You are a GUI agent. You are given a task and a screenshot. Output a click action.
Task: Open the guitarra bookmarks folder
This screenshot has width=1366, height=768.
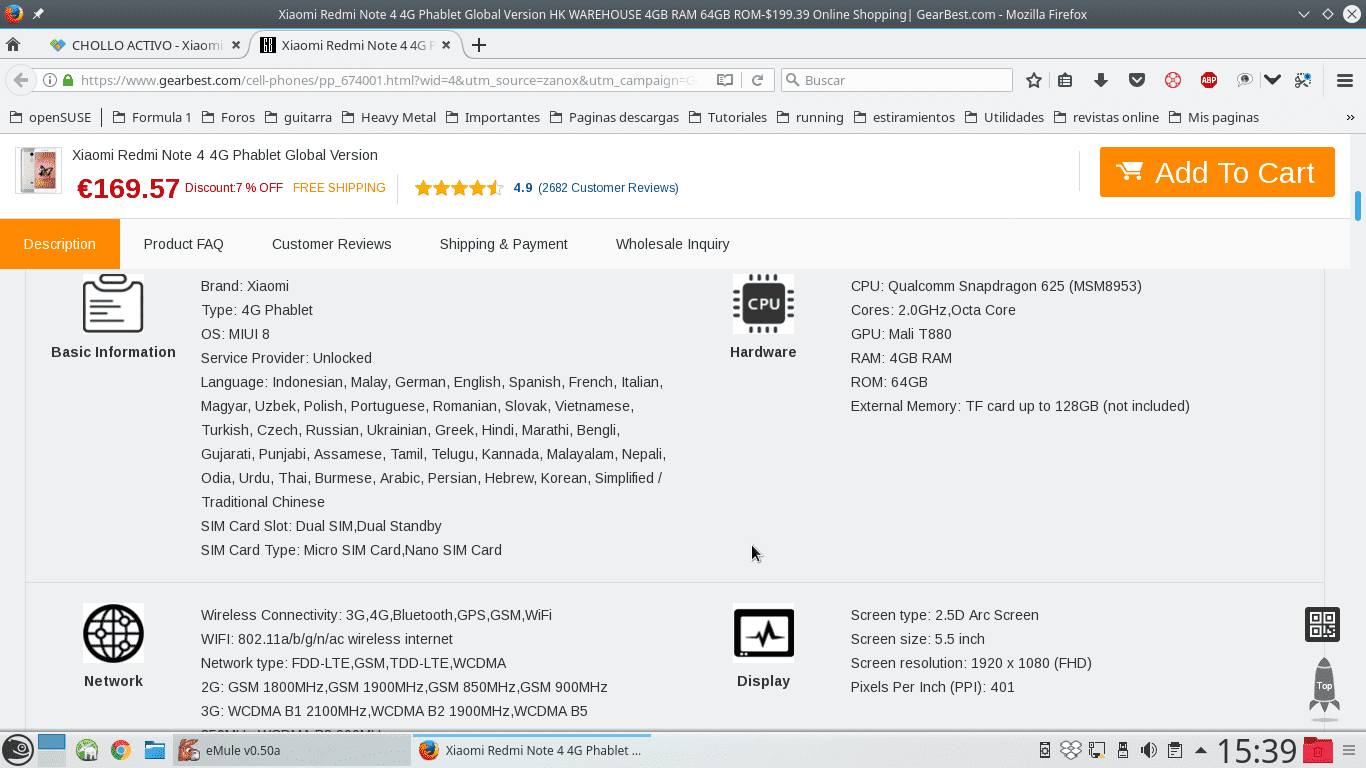pos(298,117)
